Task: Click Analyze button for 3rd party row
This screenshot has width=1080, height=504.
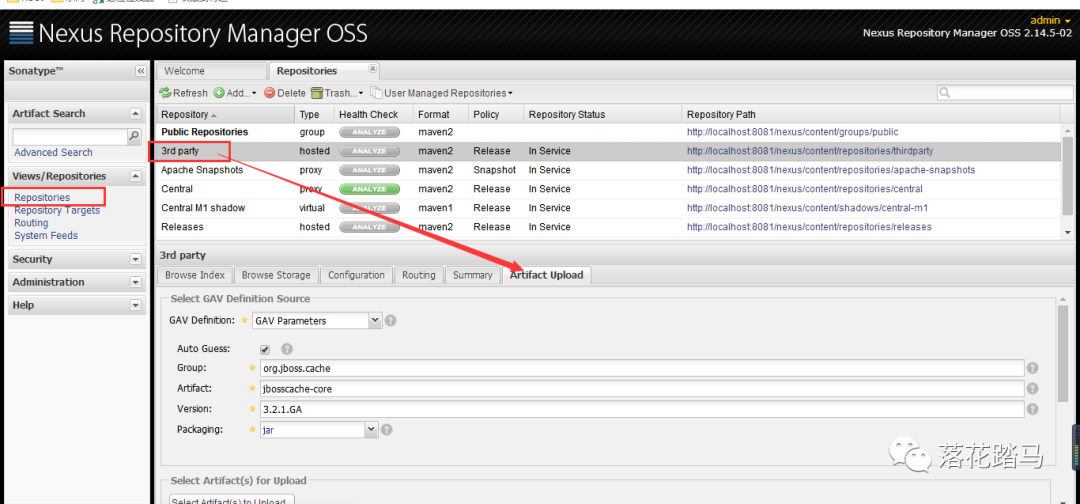Action: [370, 151]
